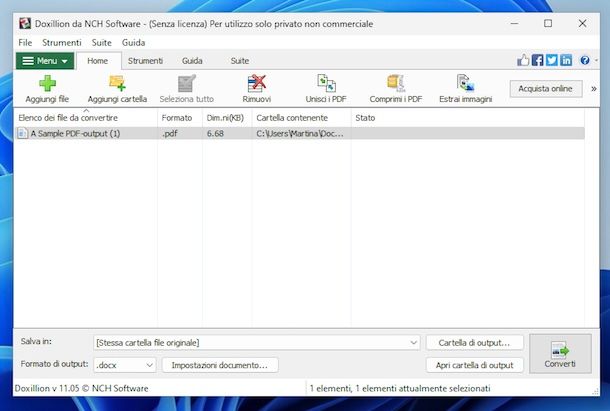
Task: Sort by the Cartella contenente column header
Action: coord(301,118)
